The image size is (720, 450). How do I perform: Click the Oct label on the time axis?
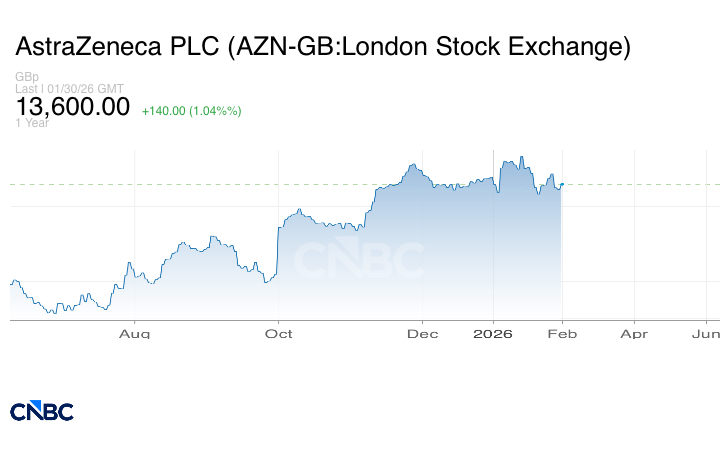pyautogui.click(x=279, y=333)
